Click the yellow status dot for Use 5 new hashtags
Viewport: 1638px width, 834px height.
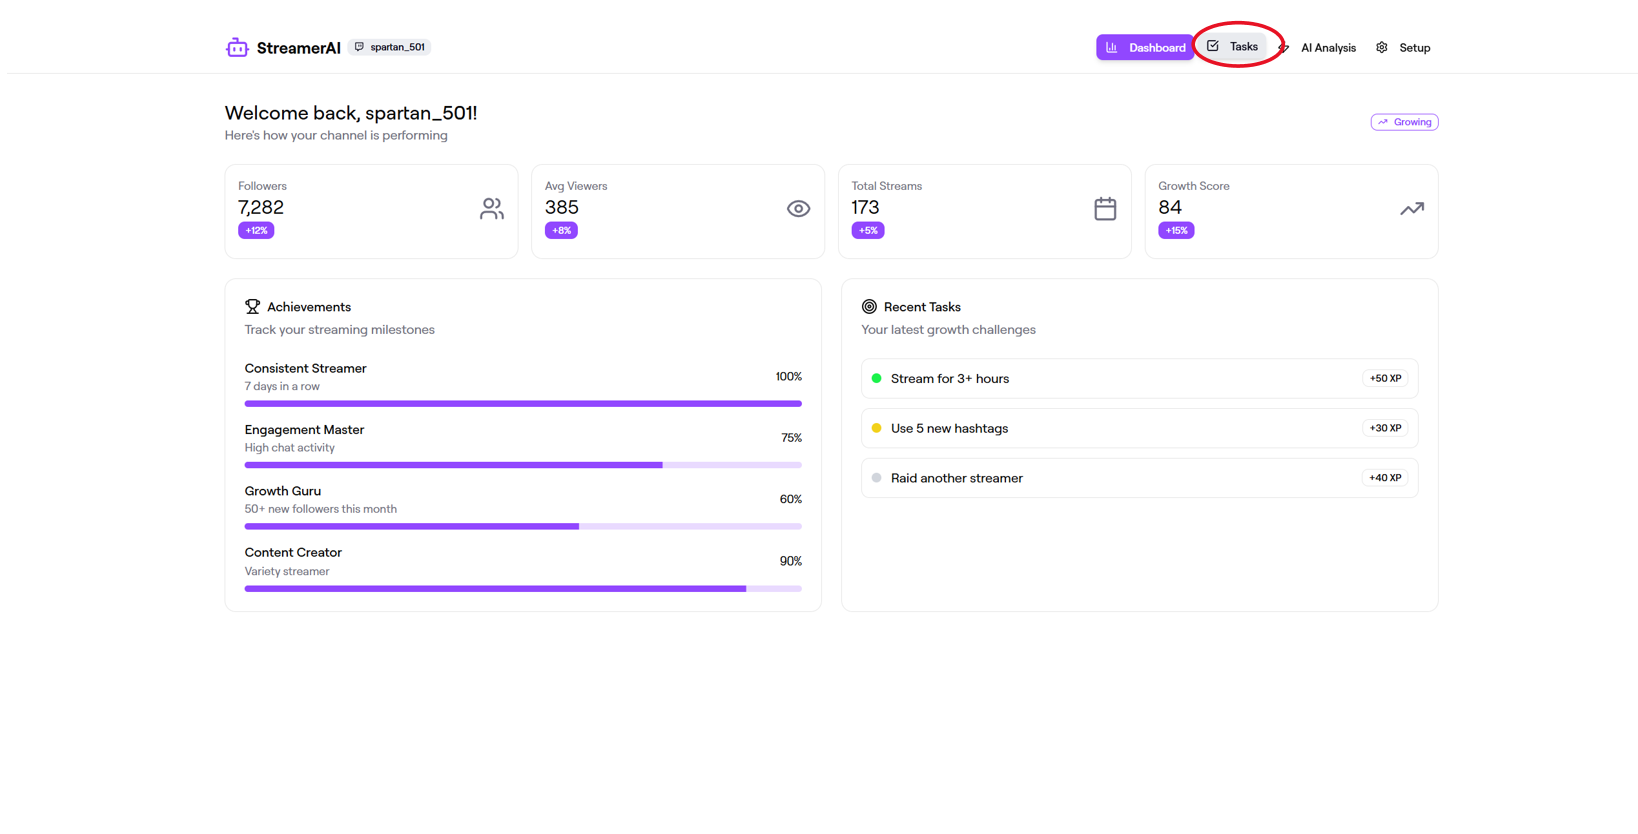pyautogui.click(x=877, y=428)
